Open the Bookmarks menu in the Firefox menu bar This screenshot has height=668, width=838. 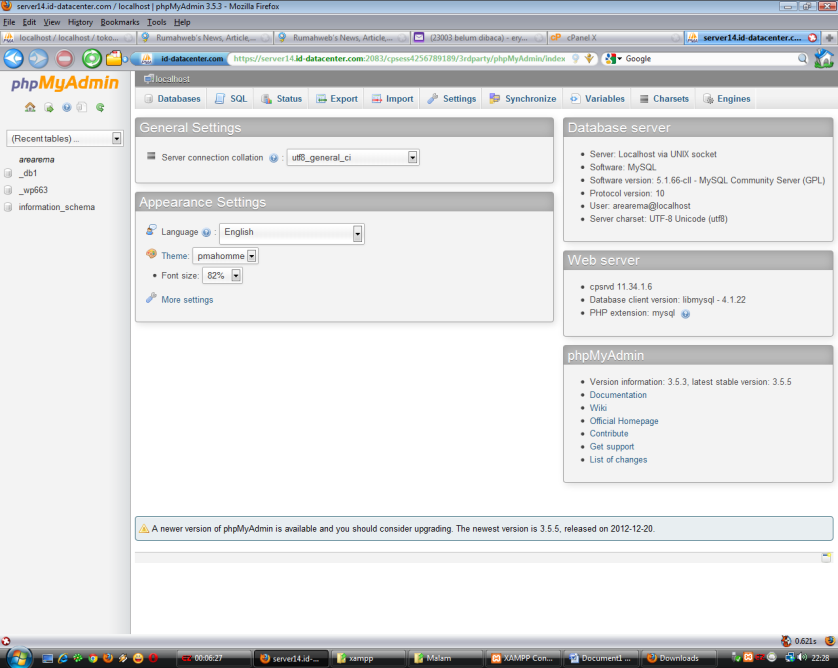[x=120, y=22]
